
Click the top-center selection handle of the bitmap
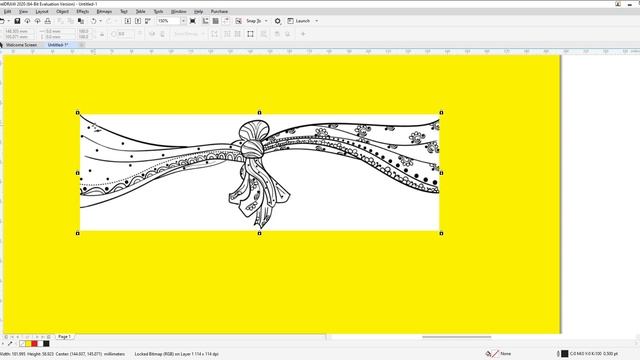tap(260, 112)
